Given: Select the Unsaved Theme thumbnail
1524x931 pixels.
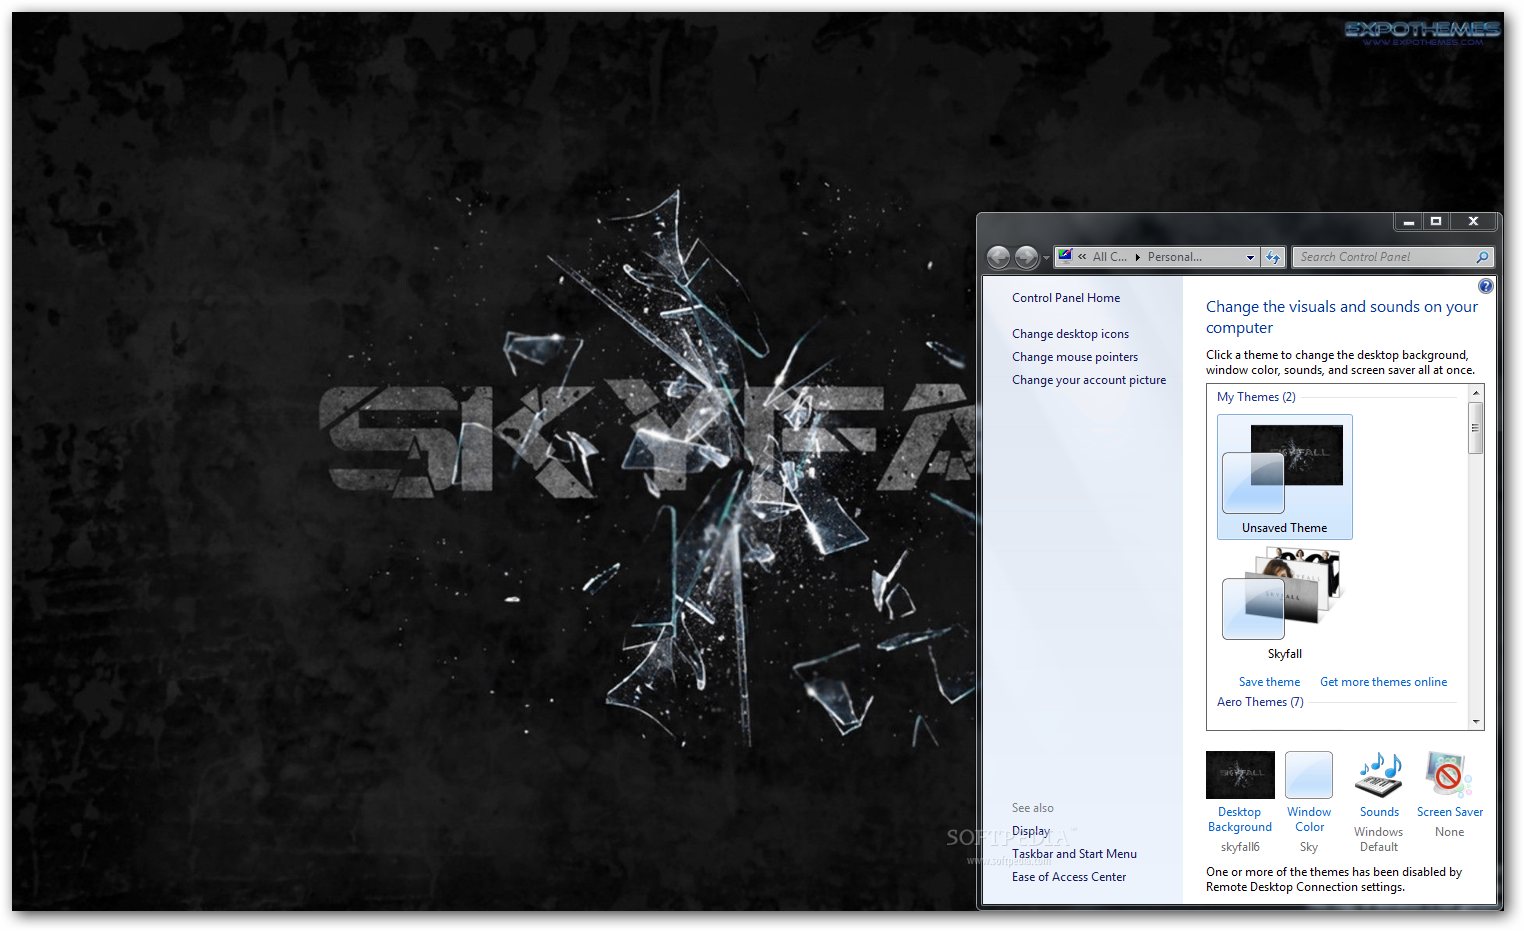Looking at the screenshot, I should coord(1285,477).
